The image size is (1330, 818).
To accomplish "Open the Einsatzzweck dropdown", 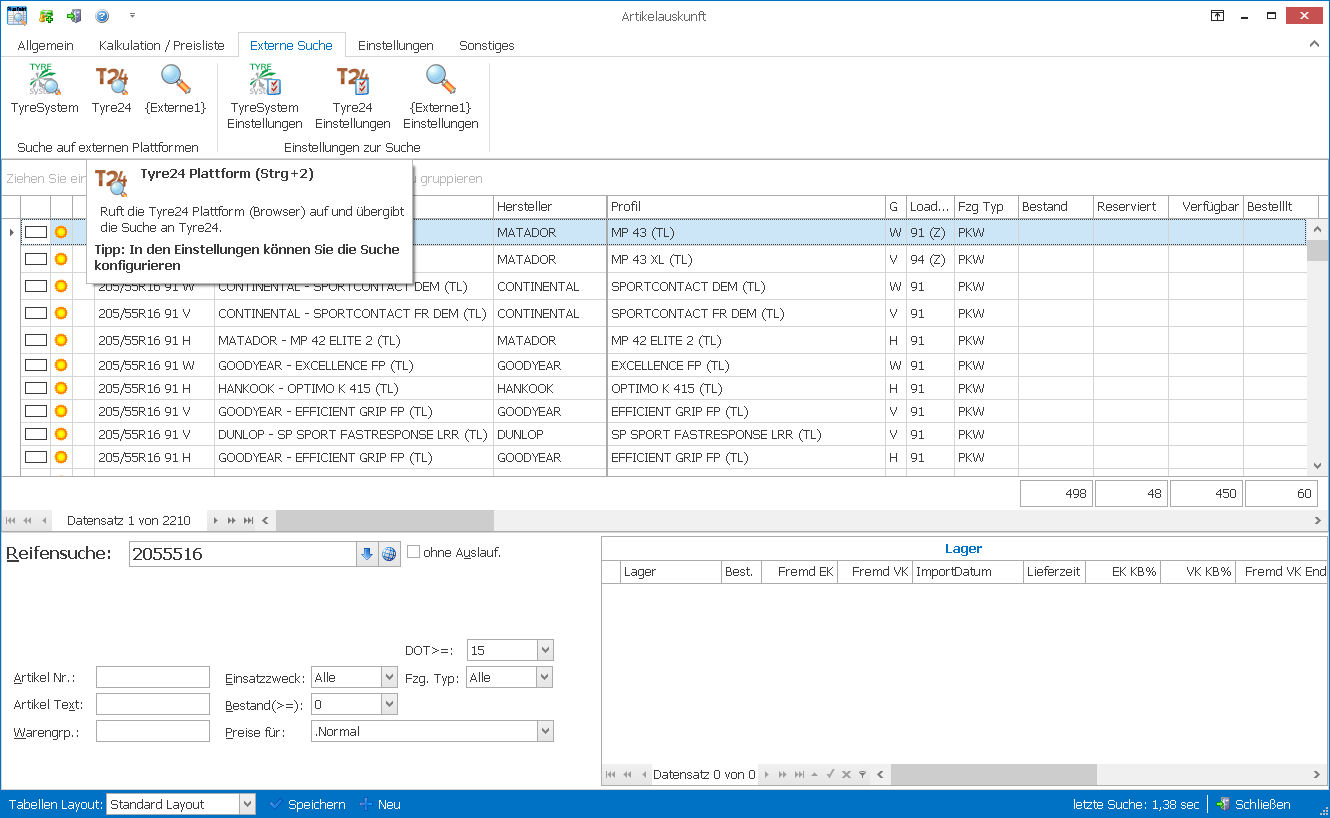I will (x=390, y=678).
